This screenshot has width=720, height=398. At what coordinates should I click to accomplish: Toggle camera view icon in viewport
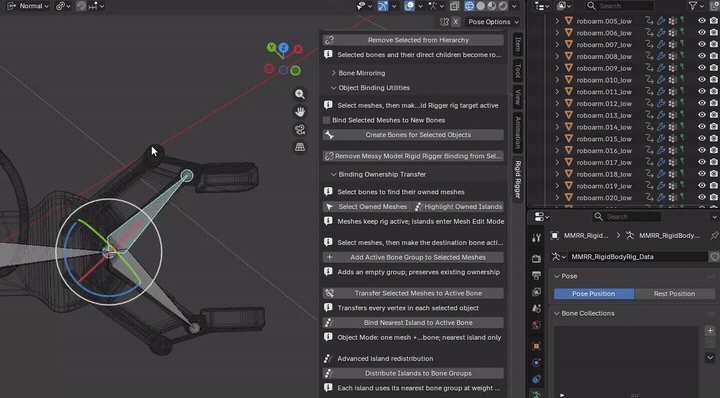click(x=300, y=129)
